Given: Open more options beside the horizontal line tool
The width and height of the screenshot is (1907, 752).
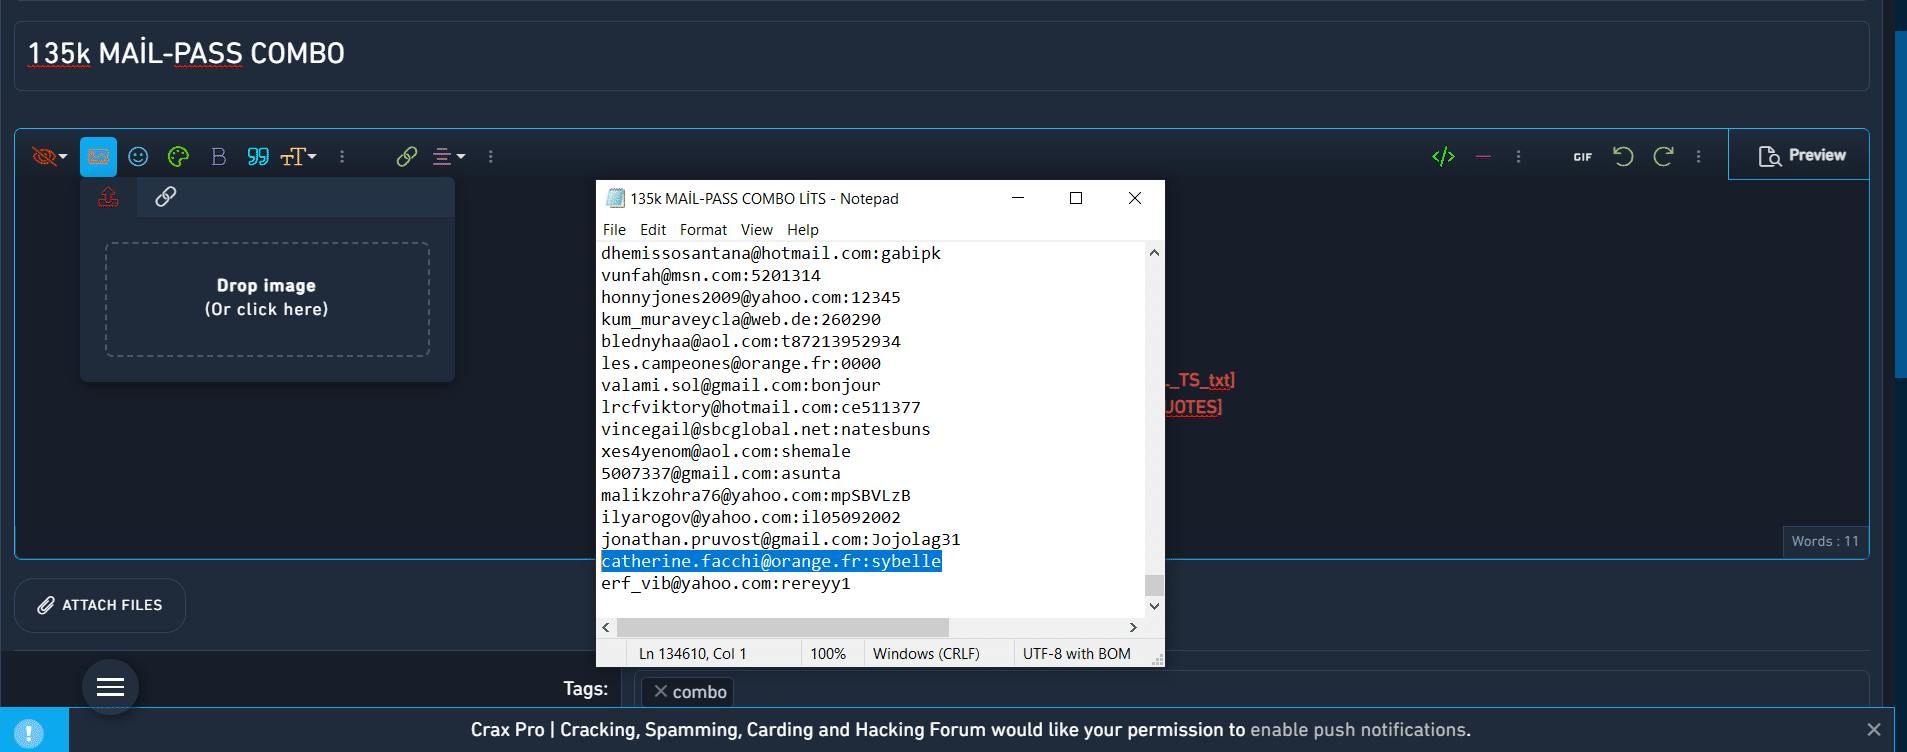Looking at the screenshot, I should 1518,157.
